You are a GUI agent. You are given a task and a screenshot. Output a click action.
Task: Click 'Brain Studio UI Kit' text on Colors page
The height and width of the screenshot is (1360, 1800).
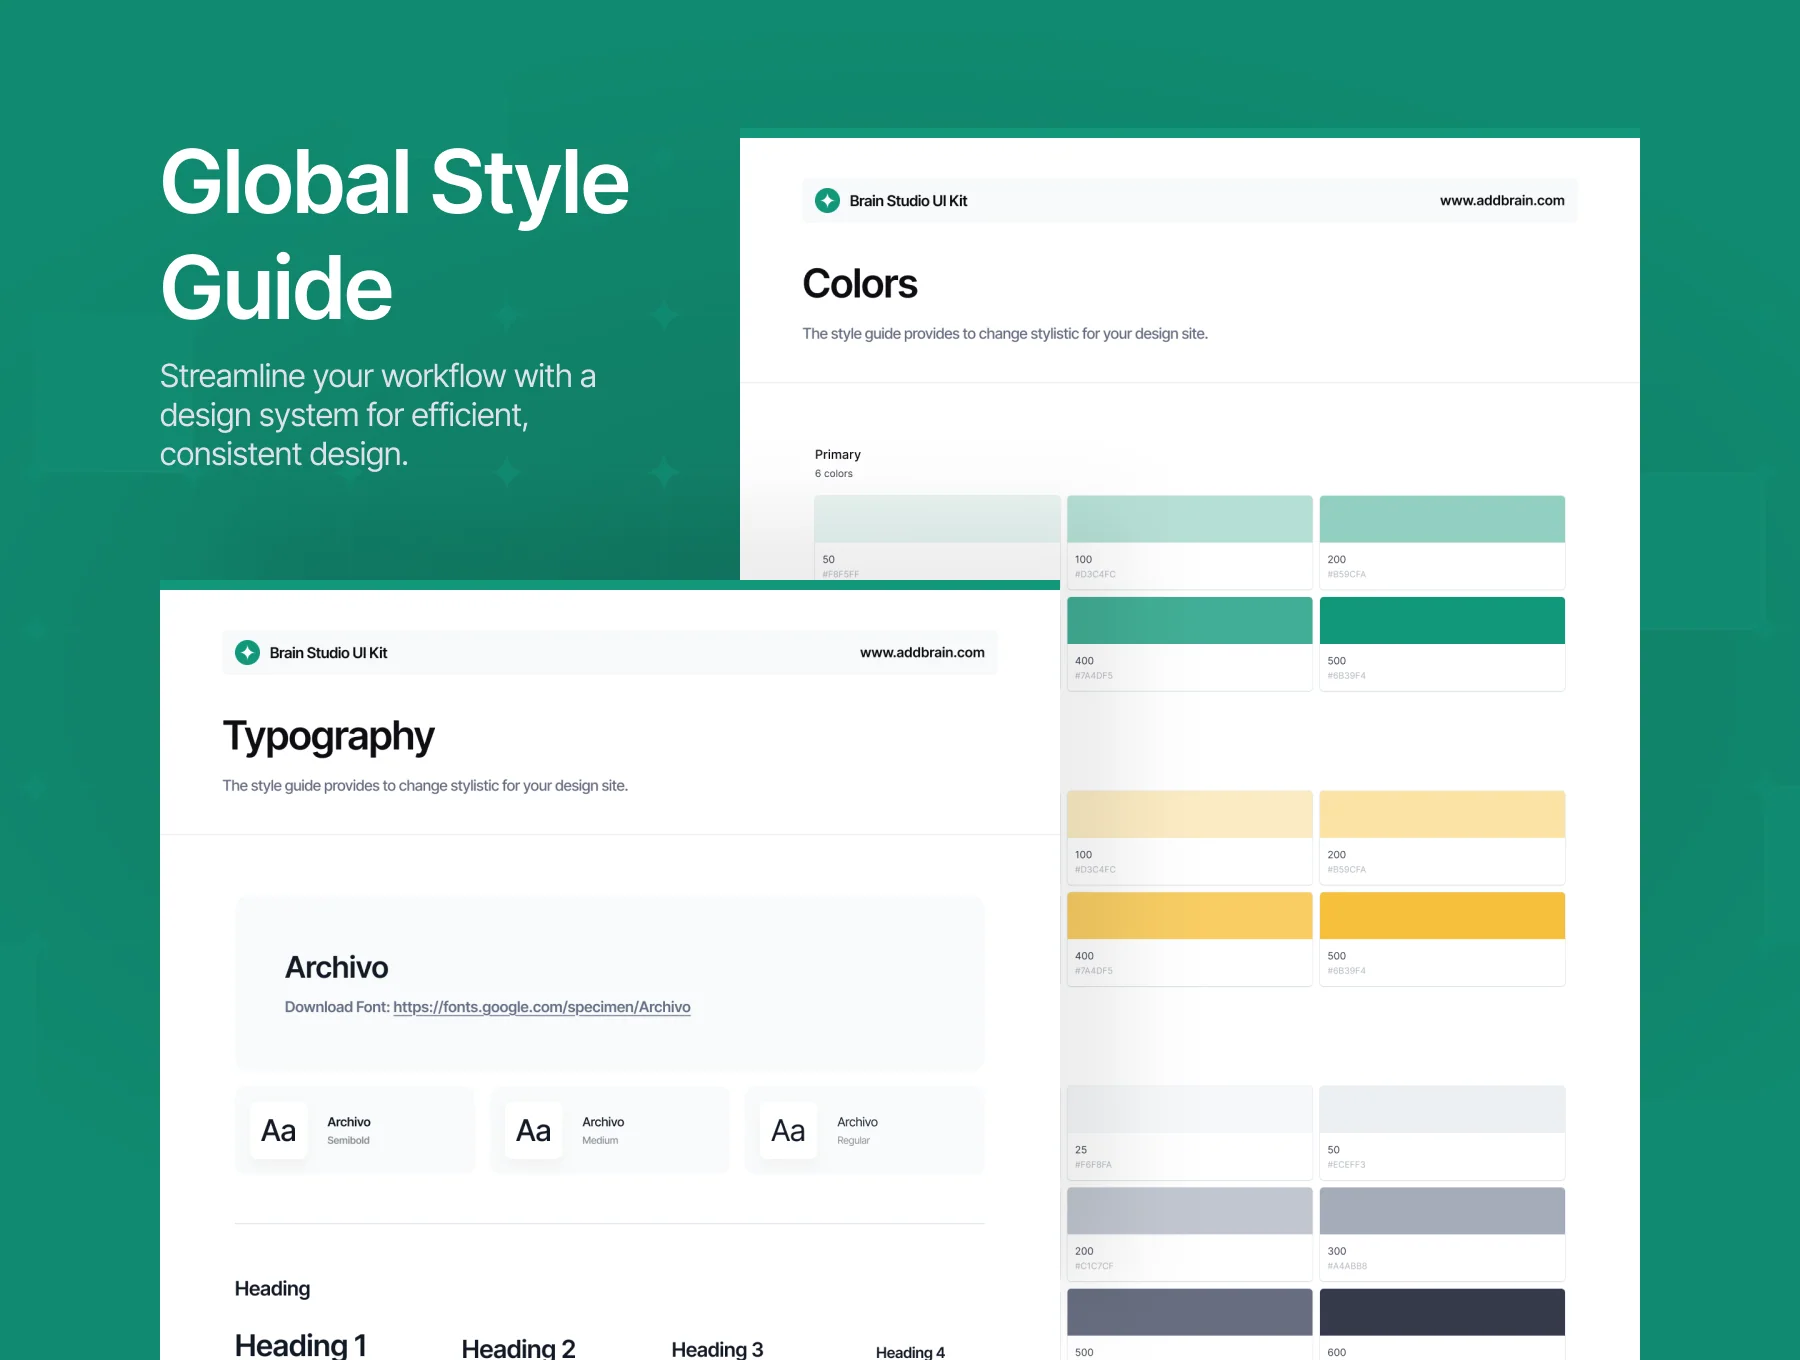pos(908,201)
